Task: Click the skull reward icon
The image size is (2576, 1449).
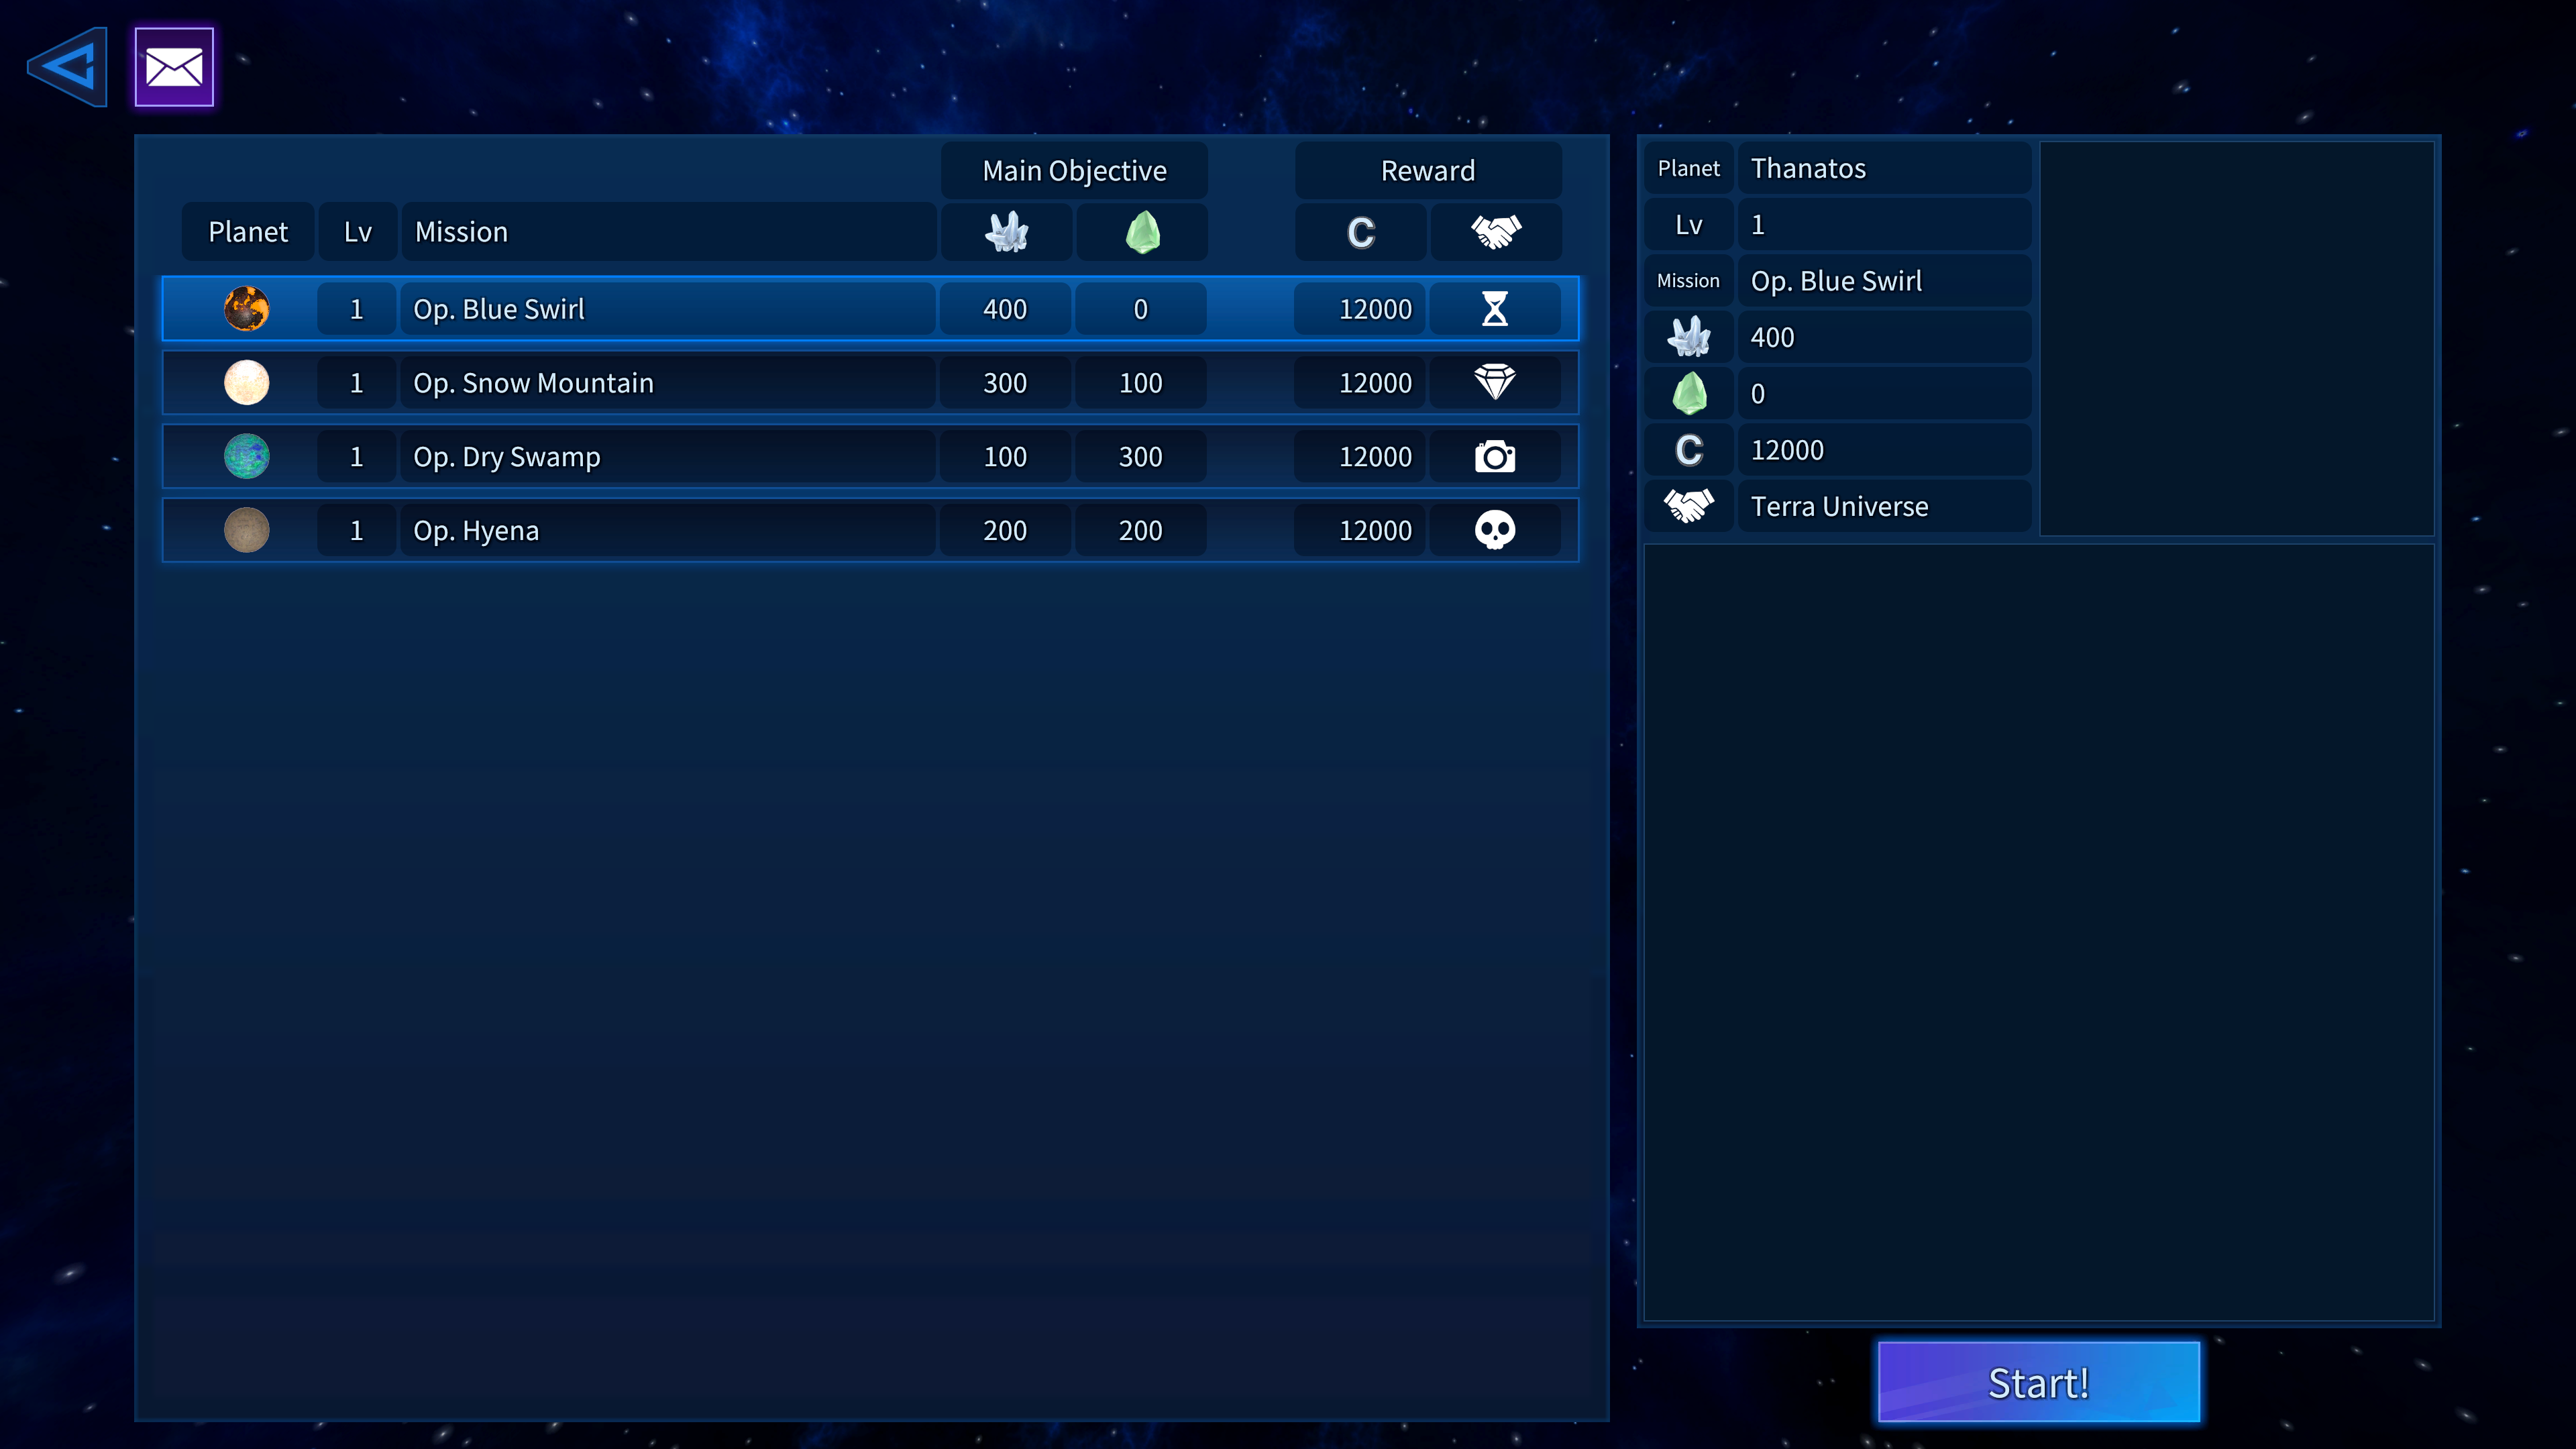Action: click(x=1494, y=530)
